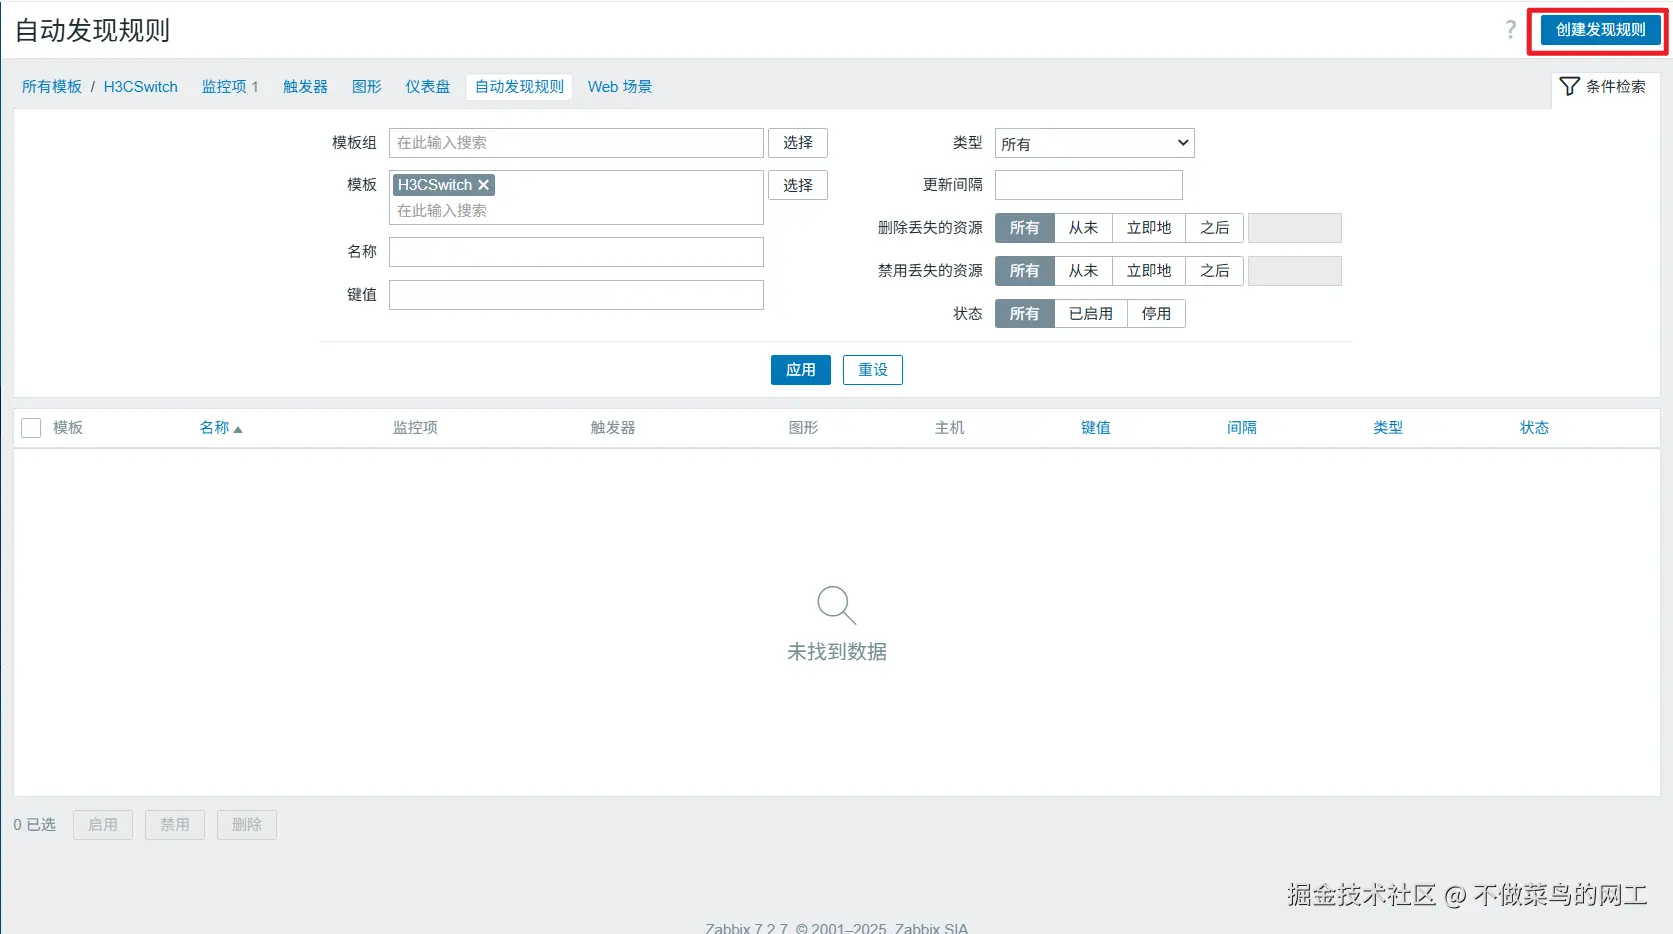Switch to the Web 场景 tab
The image size is (1673, 934).
tap(620, 87)
